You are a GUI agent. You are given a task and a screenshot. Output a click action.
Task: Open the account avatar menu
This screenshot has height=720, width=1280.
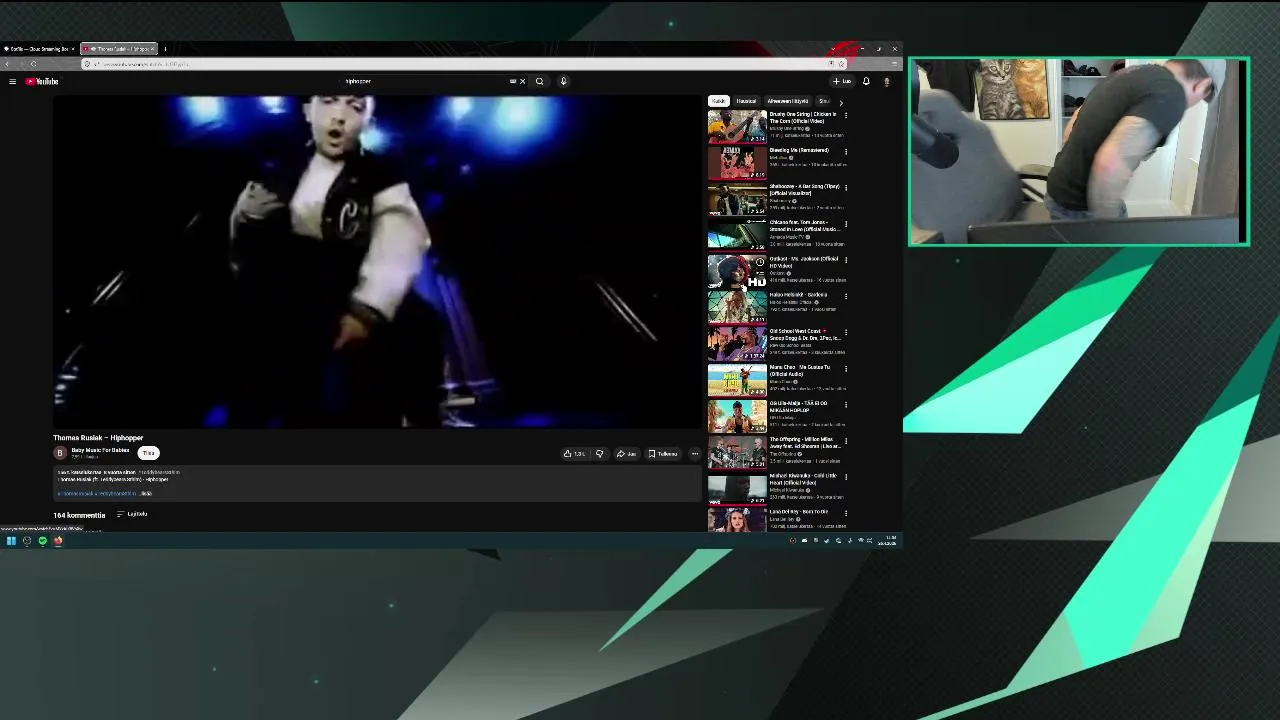point(886,81)
